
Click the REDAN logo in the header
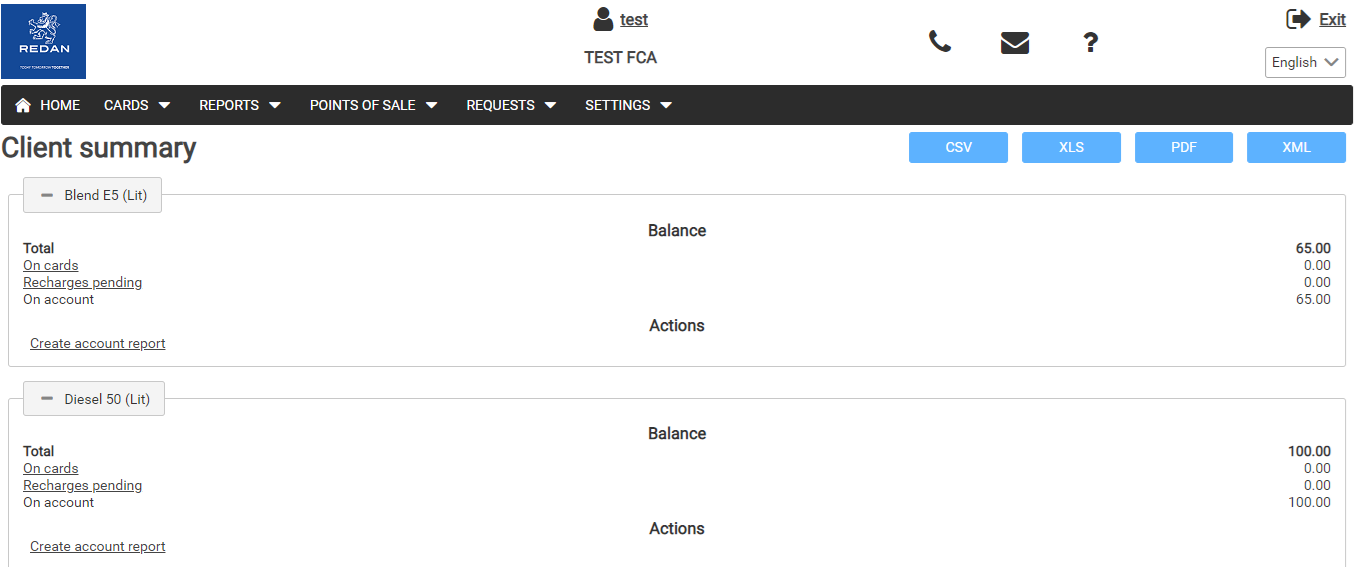click(44, 41)
